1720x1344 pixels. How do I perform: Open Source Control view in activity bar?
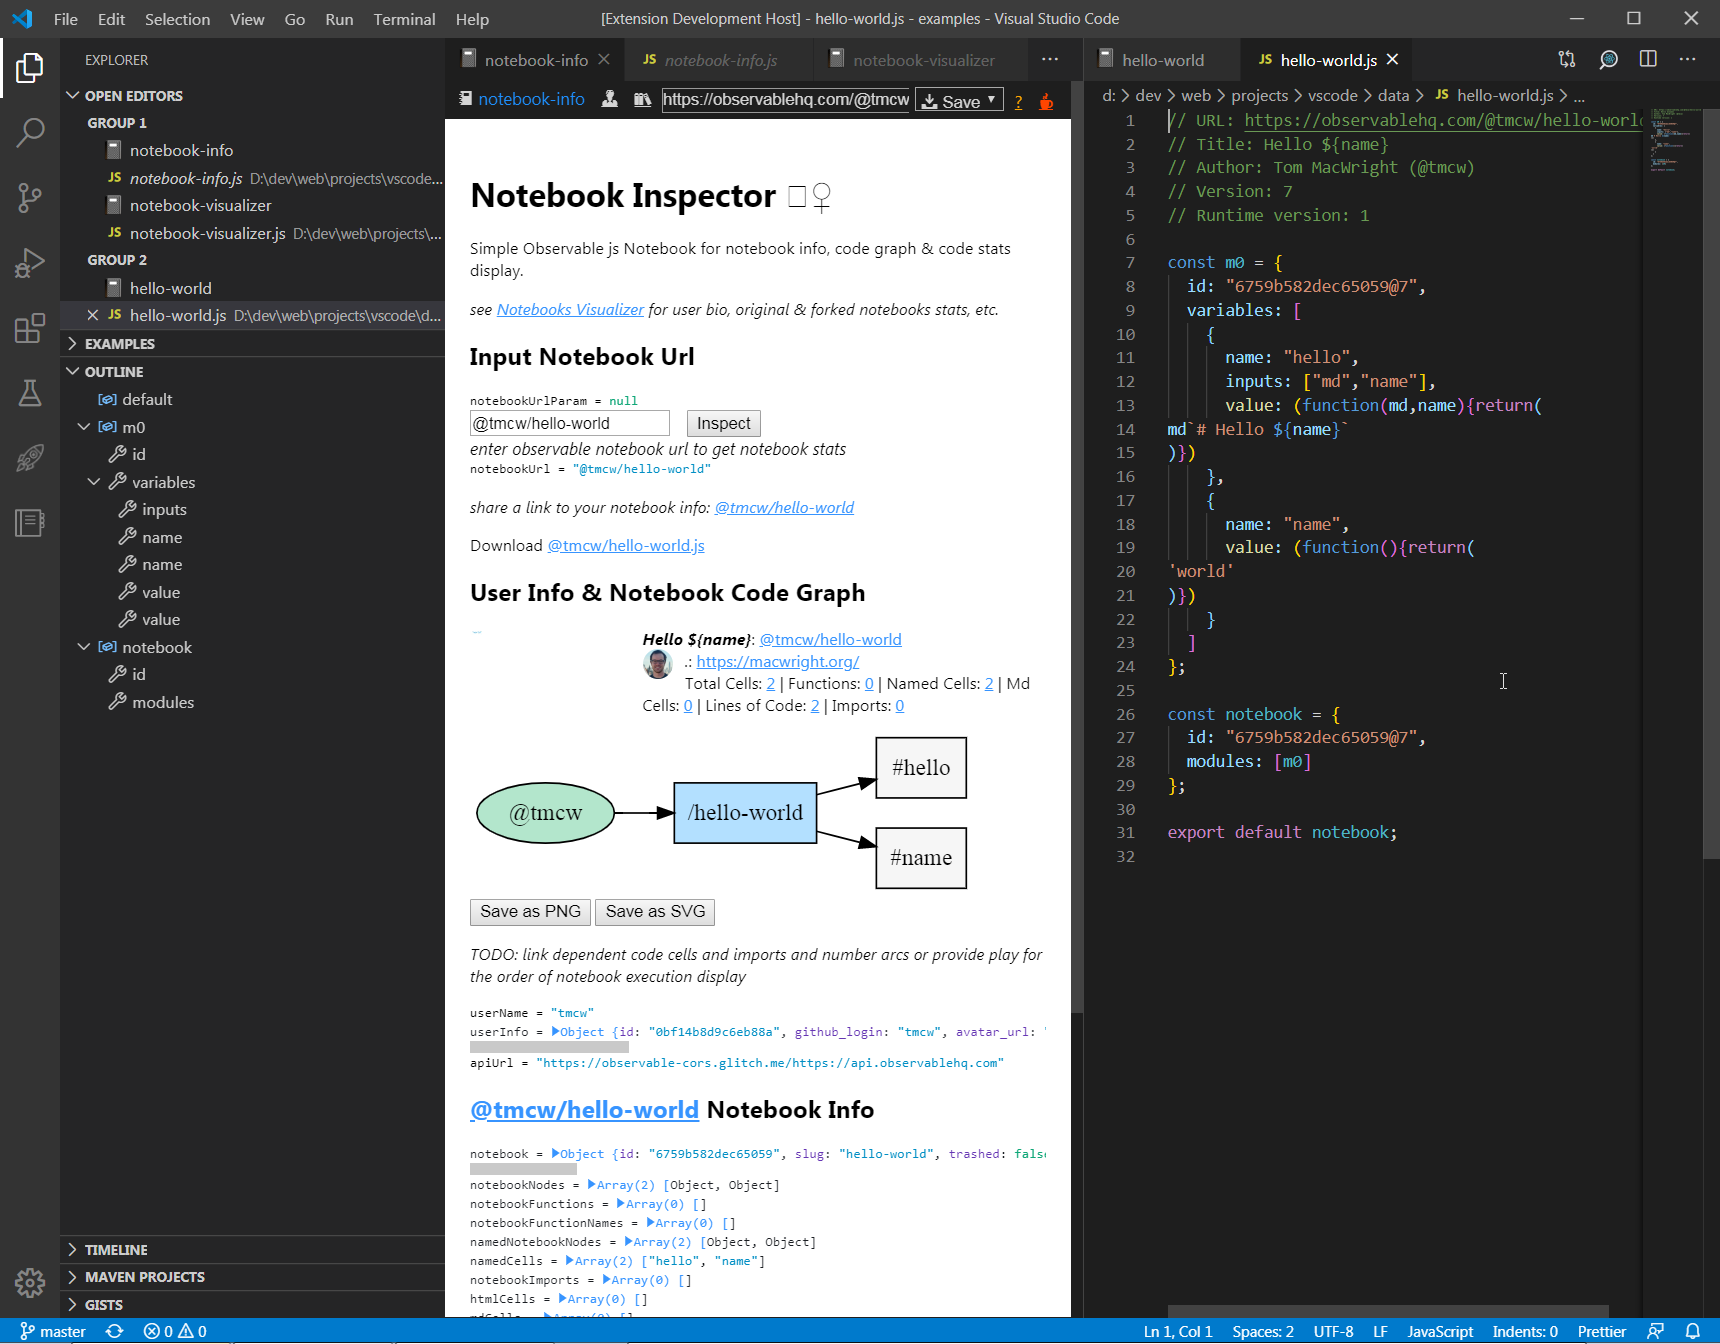pyautogui.click(x=30, y=198)
